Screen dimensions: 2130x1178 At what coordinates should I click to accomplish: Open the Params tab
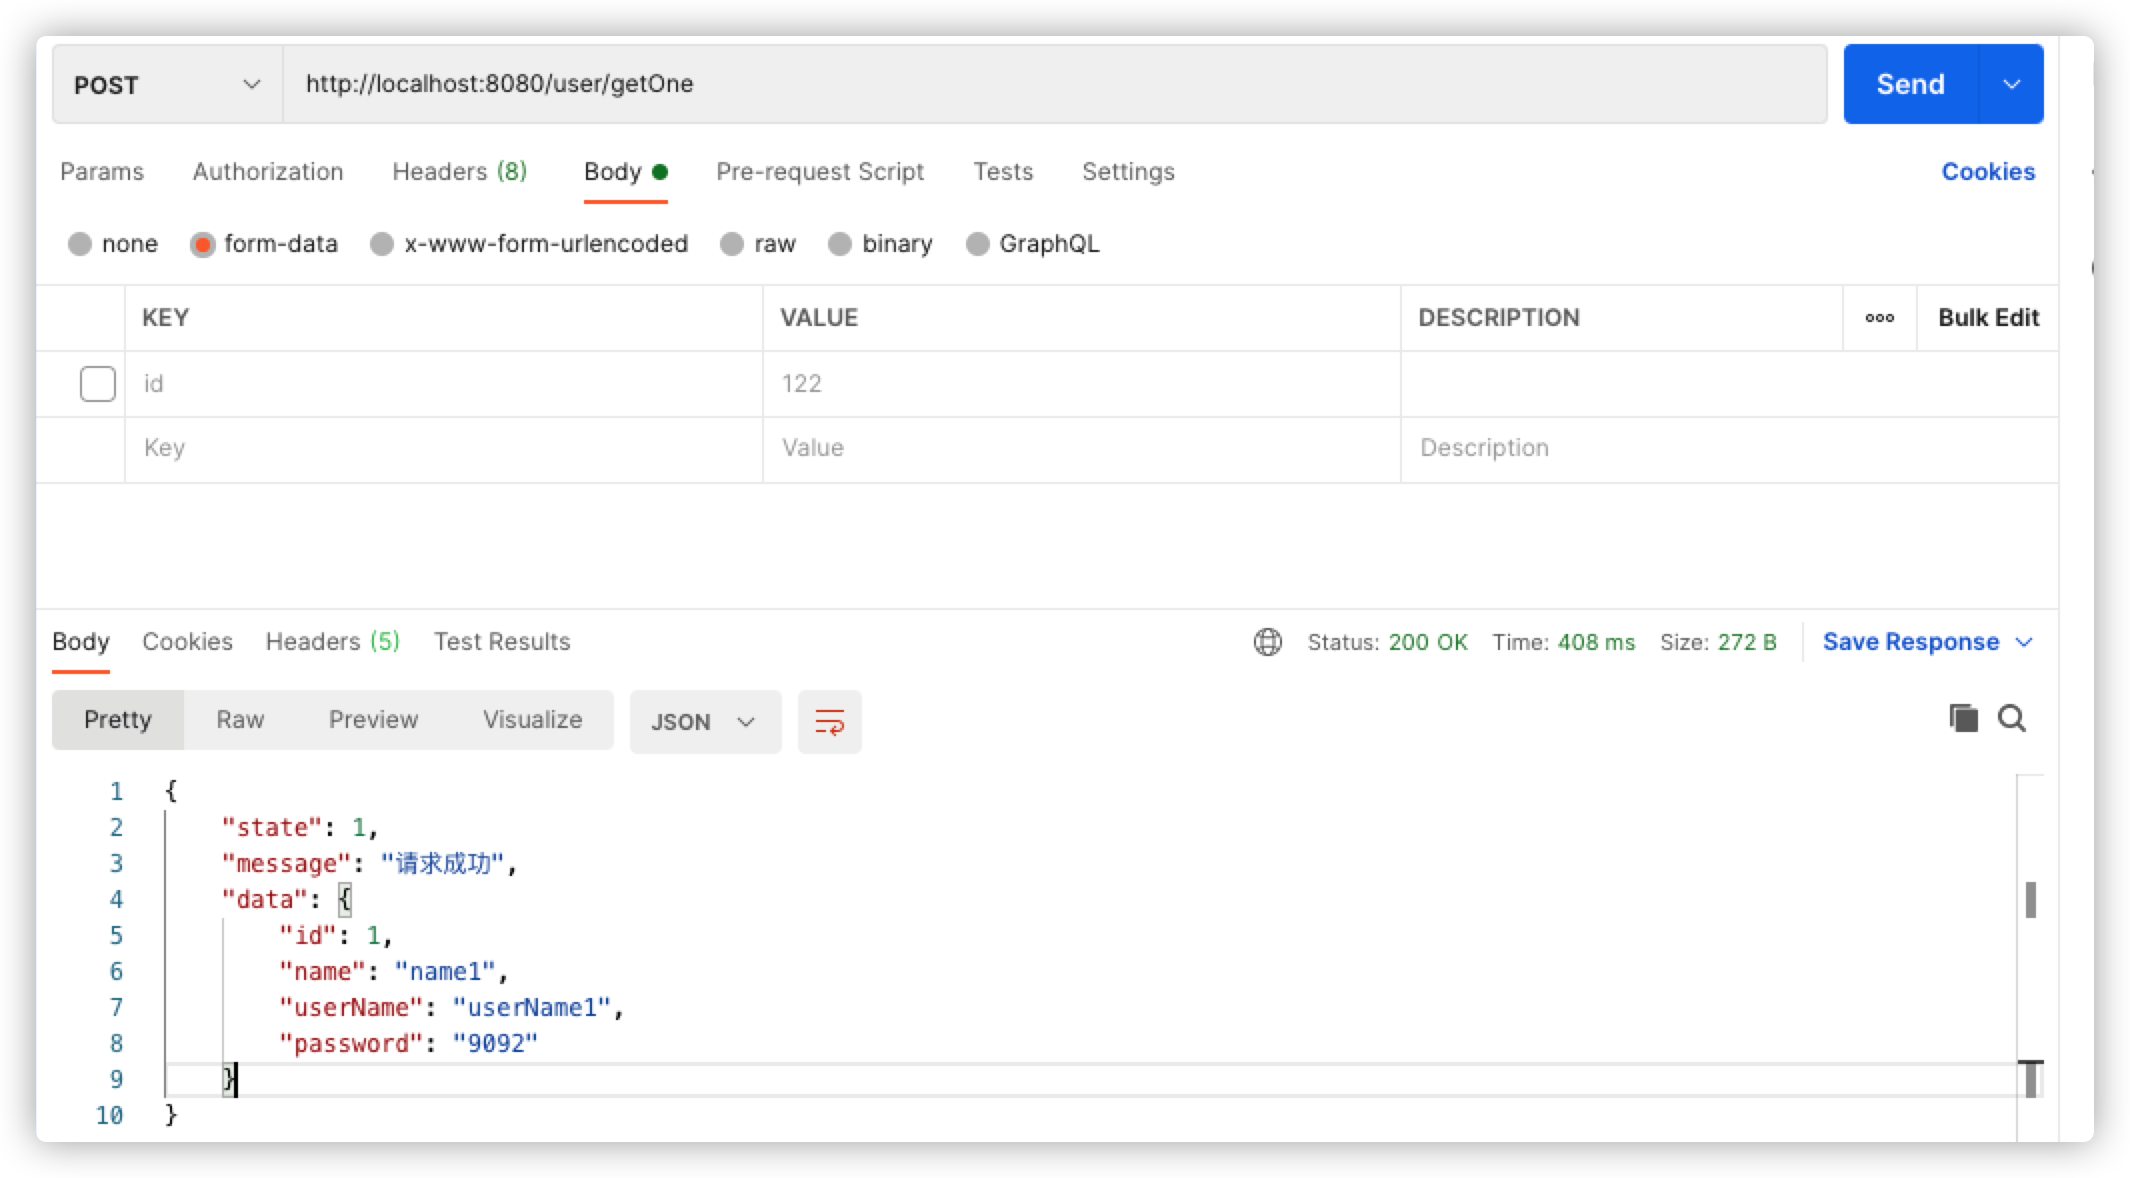tap(102, 172)
